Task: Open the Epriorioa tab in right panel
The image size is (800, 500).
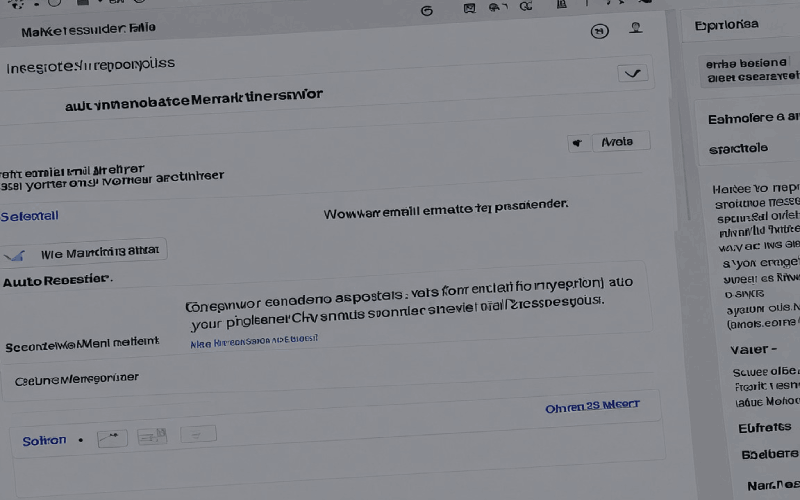Action: point(726,25)
